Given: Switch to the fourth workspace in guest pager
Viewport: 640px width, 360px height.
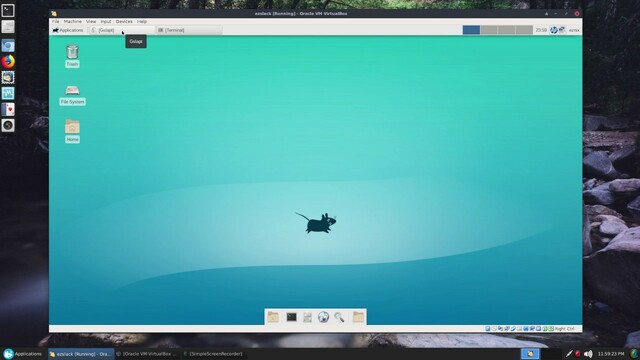Looking at the screenshot, I should point(524,30).
